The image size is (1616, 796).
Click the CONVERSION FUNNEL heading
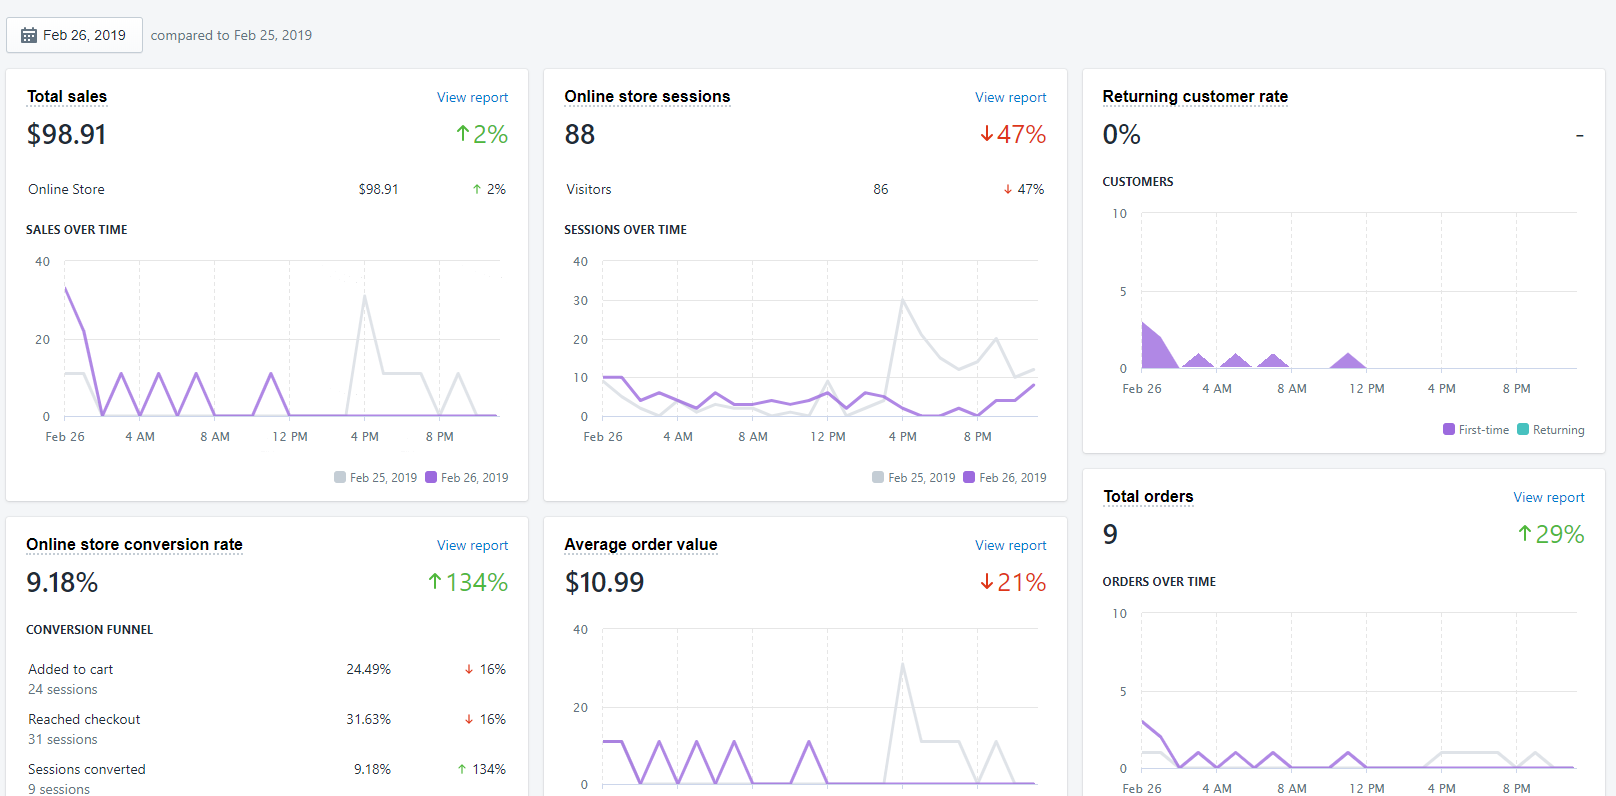pyautogui.click(x=89, y=630)
